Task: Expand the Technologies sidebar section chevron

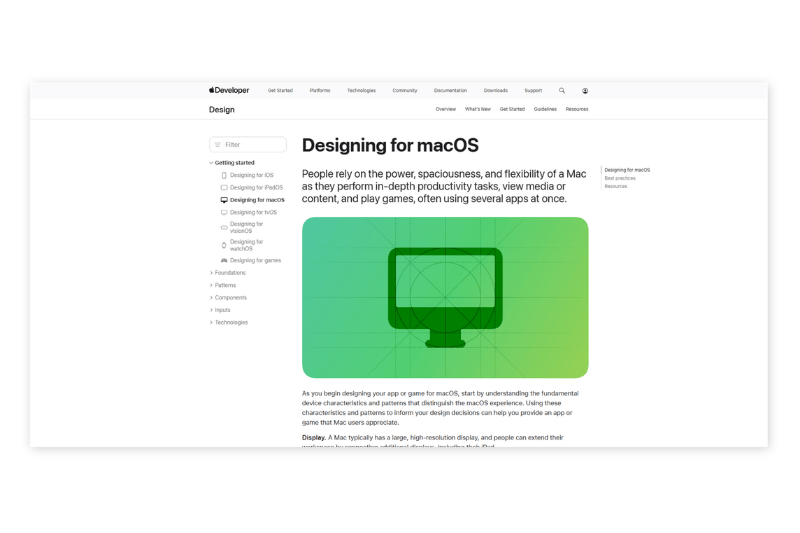Action: pyautogui.click(x=211, y=322)
